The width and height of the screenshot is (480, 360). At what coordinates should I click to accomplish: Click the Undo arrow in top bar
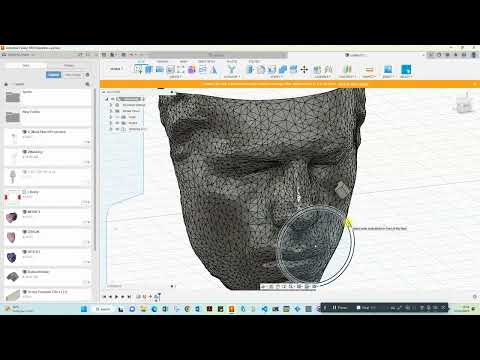[132, 55]
